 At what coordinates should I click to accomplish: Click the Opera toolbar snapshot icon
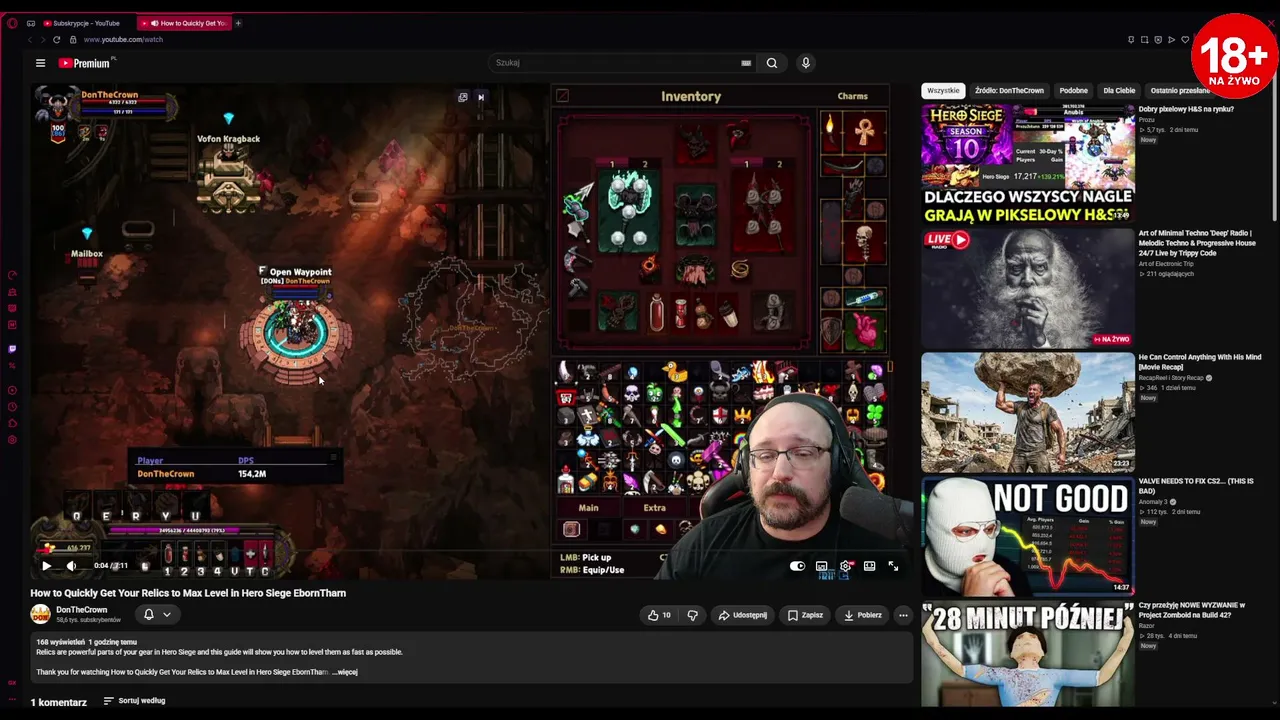coord(1144,40)
